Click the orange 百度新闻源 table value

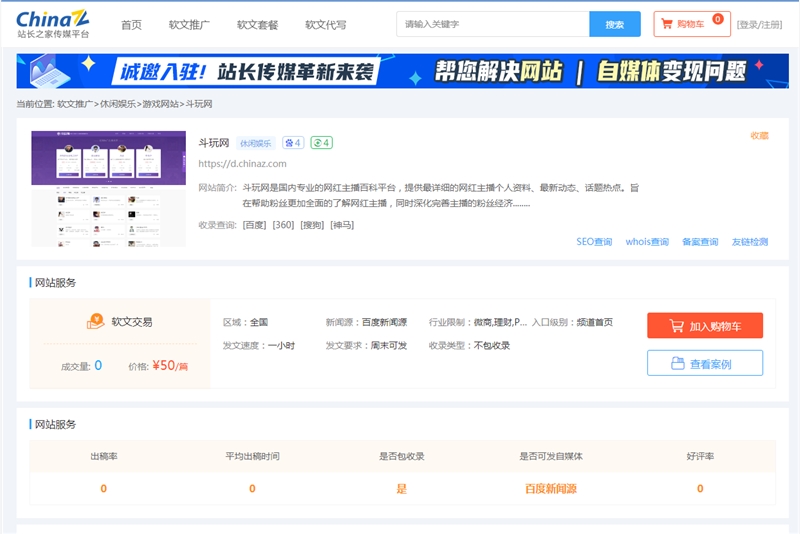click(x=551, y=489)
